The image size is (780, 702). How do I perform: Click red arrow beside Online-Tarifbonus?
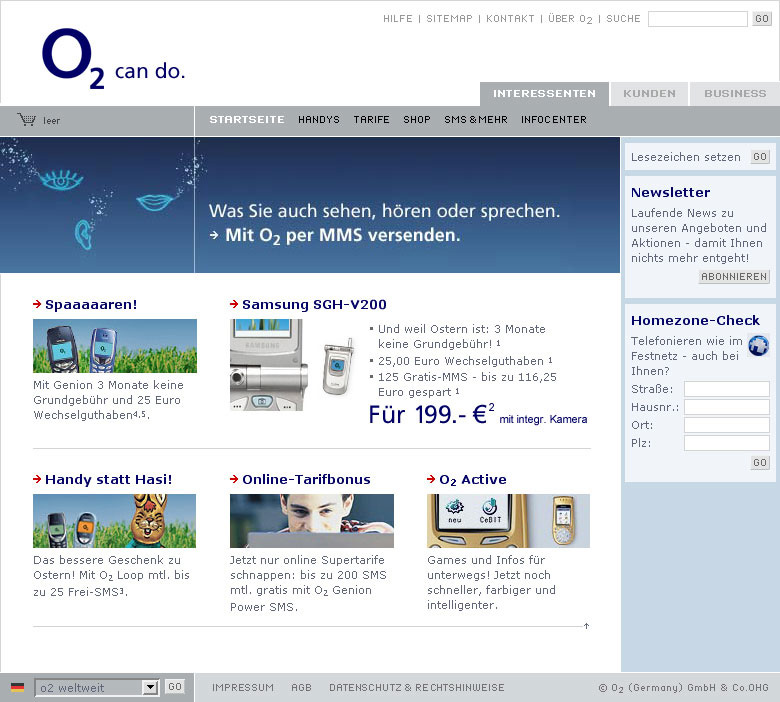click(234, 479)
